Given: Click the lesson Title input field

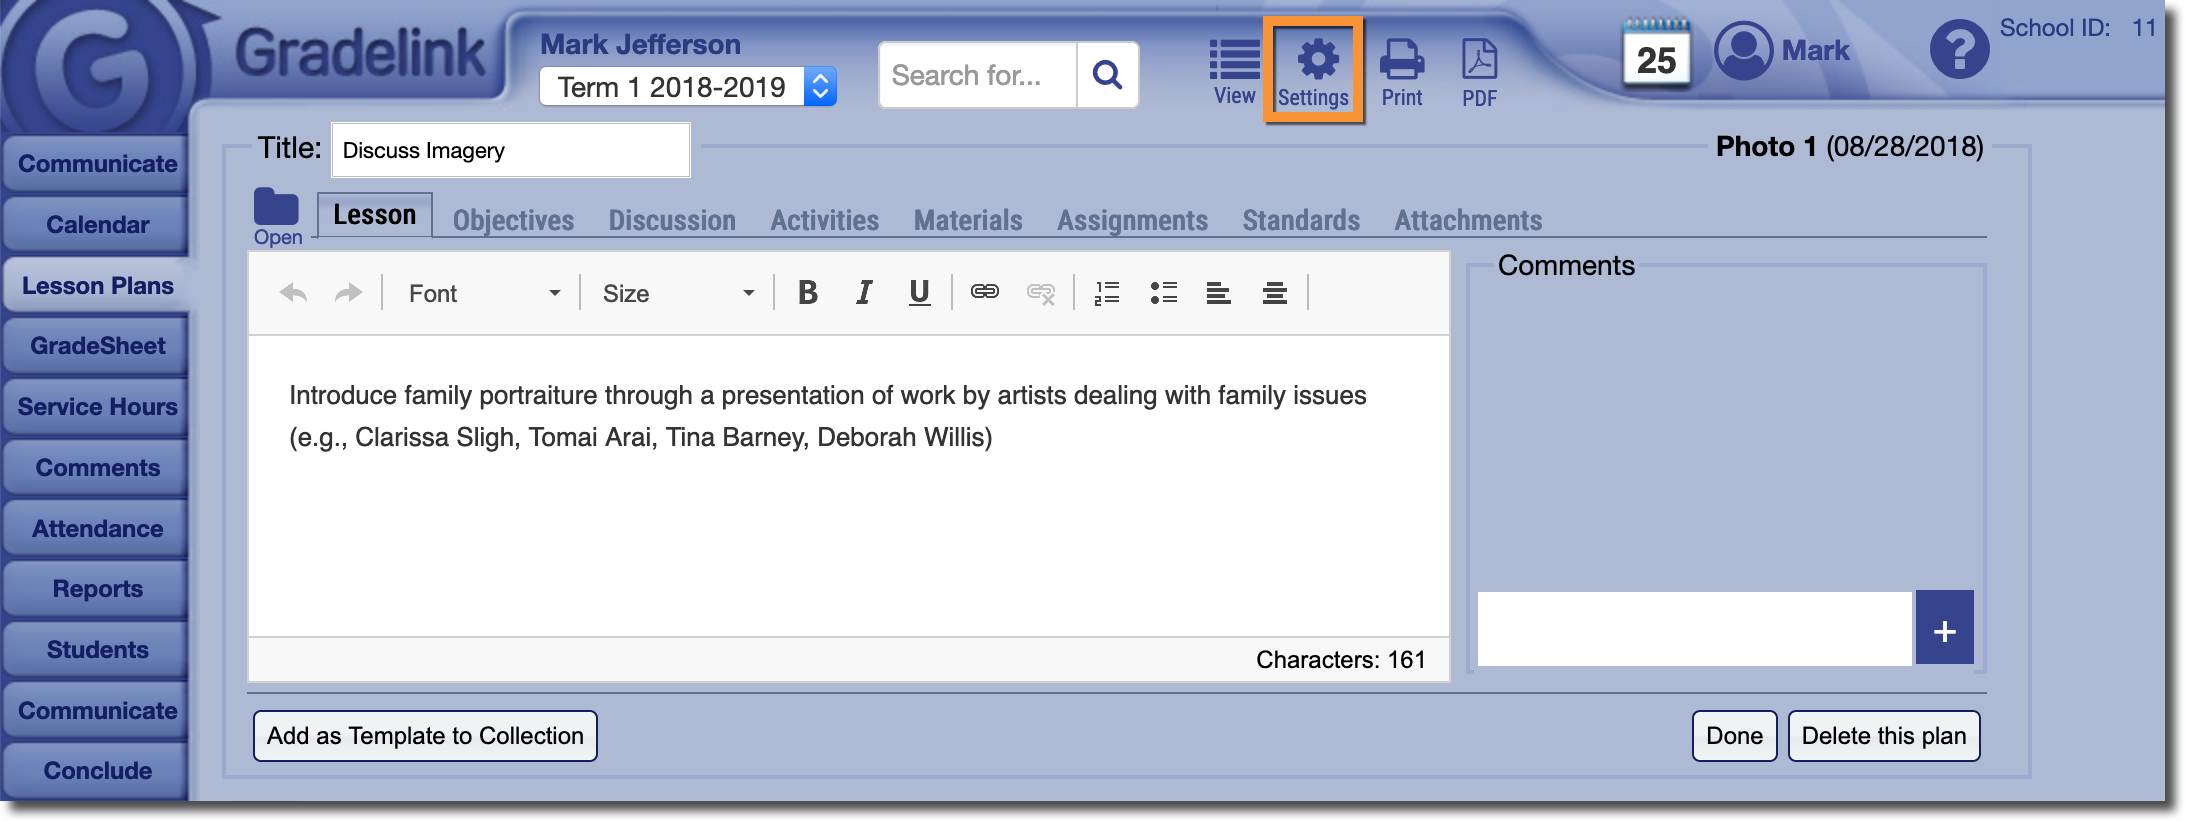Looking at the screenshot, I should pyautogui.click(x=510, y=150).
